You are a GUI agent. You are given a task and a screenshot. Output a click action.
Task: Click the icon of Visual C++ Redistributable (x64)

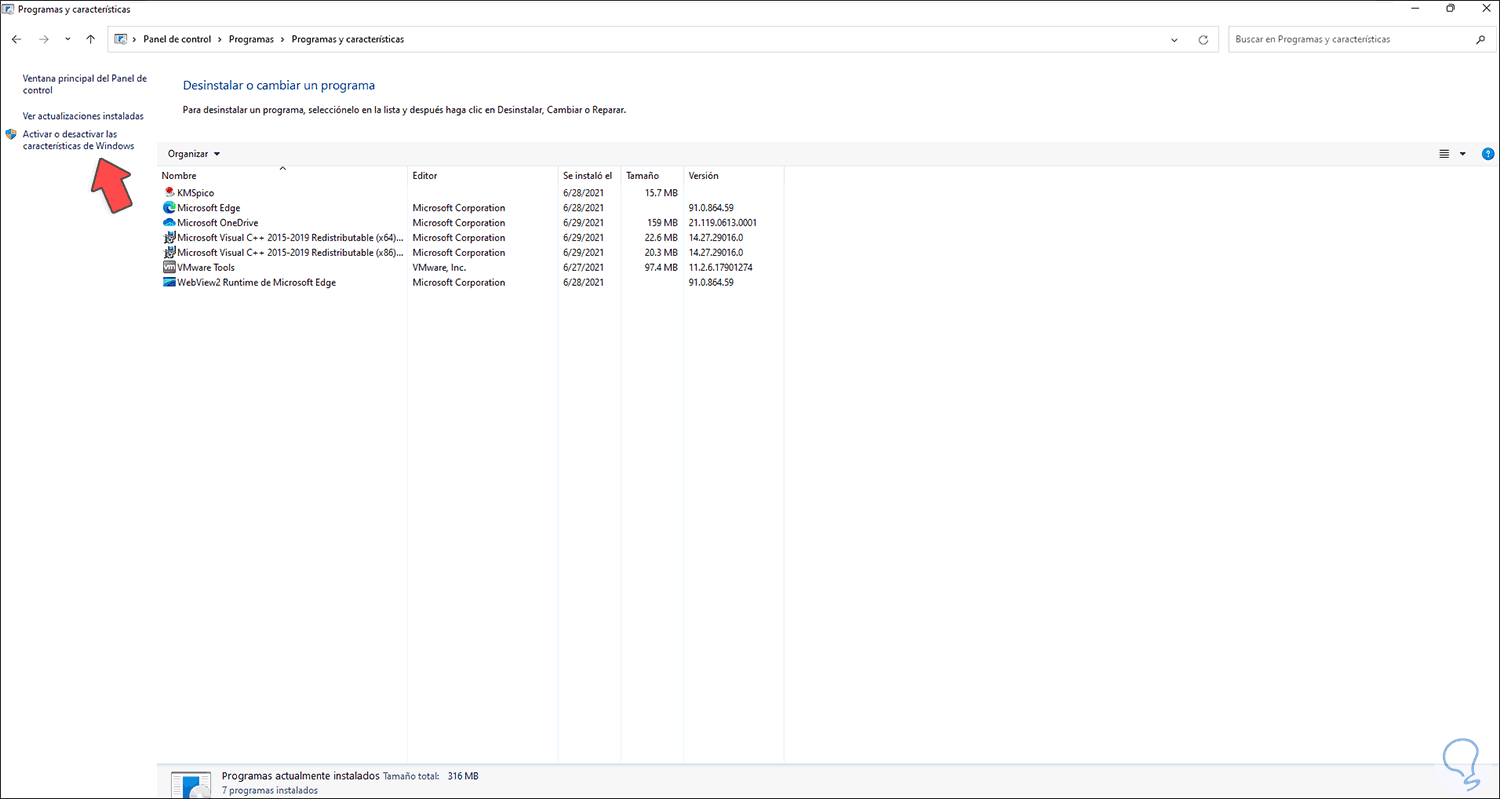pyautogui.click(x=169, y=238)
